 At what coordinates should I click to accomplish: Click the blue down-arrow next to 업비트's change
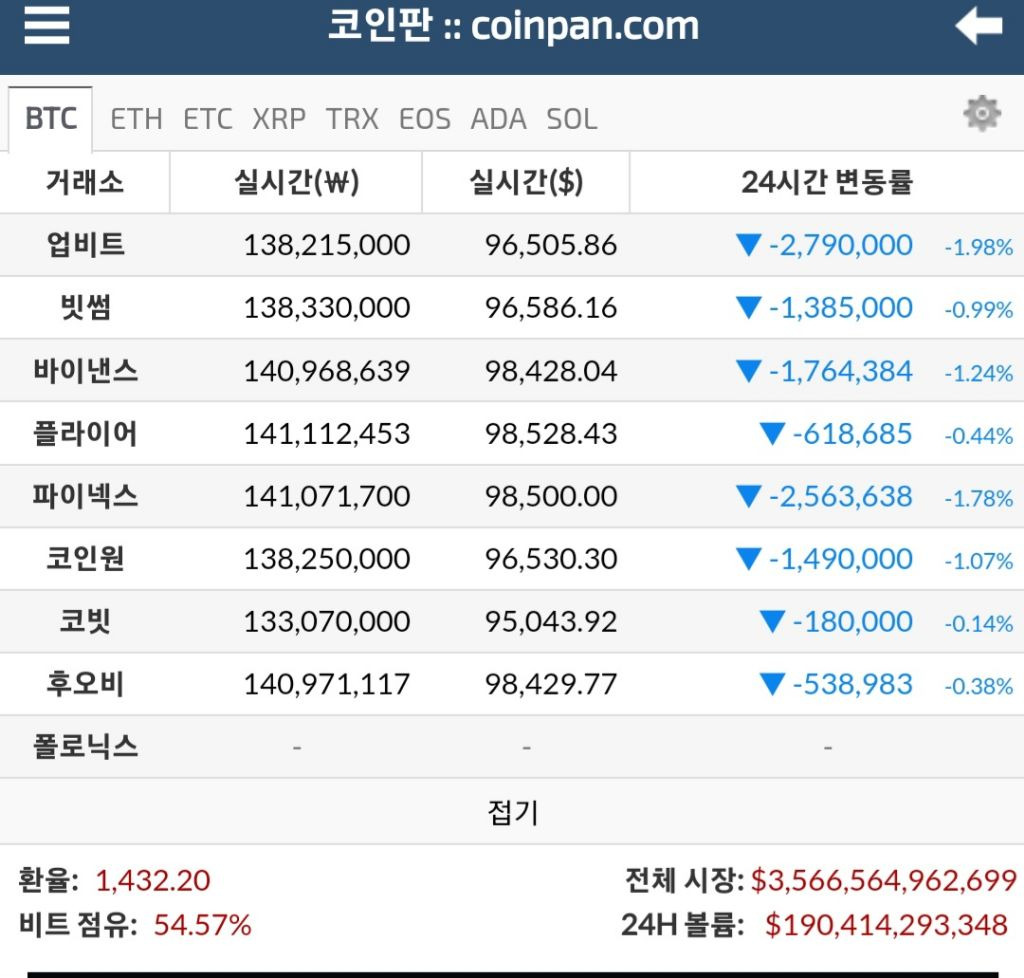point(749,245)
